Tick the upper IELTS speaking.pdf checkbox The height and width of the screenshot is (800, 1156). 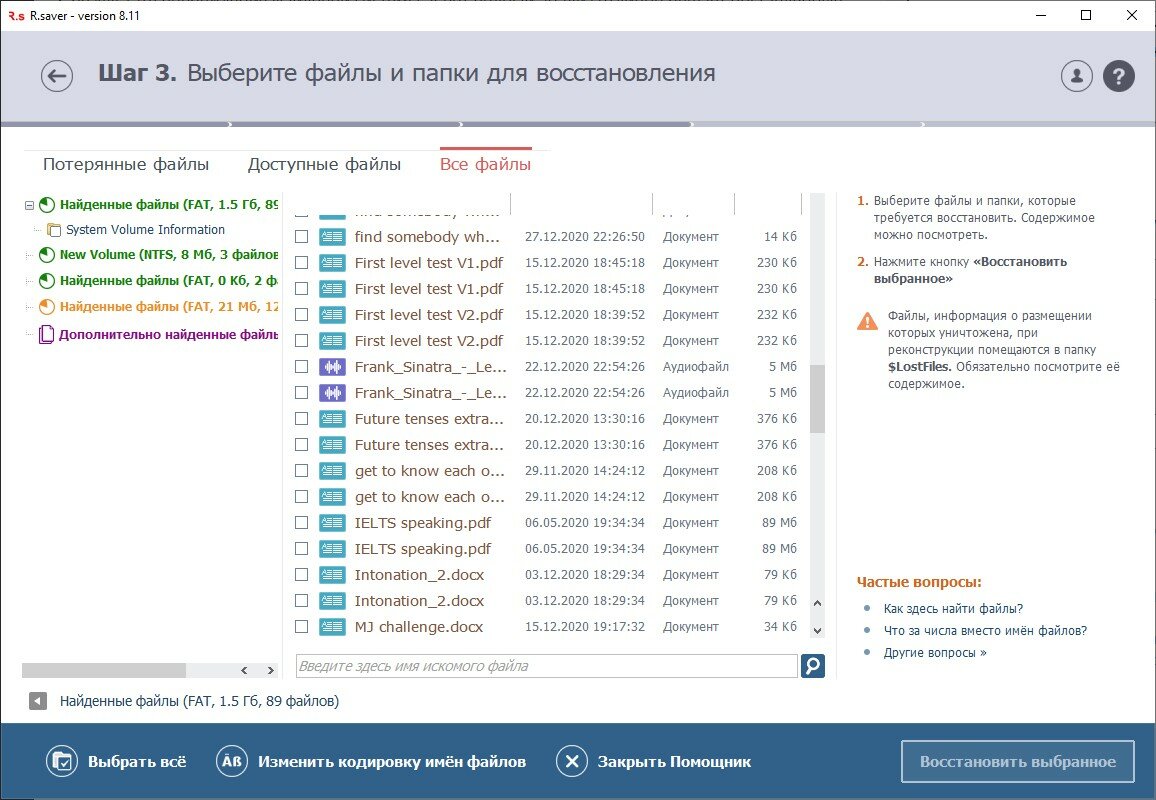click(302, 523)
